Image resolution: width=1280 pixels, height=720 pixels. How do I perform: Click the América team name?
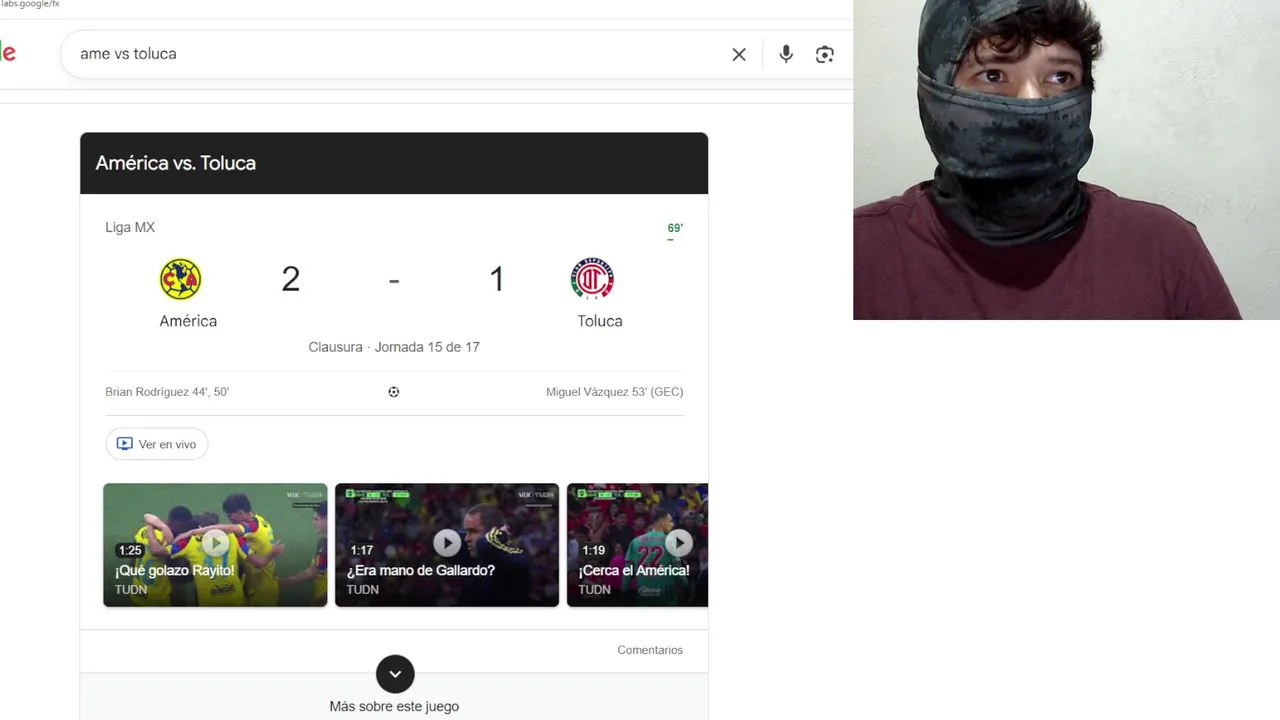[x=188, y=321]
